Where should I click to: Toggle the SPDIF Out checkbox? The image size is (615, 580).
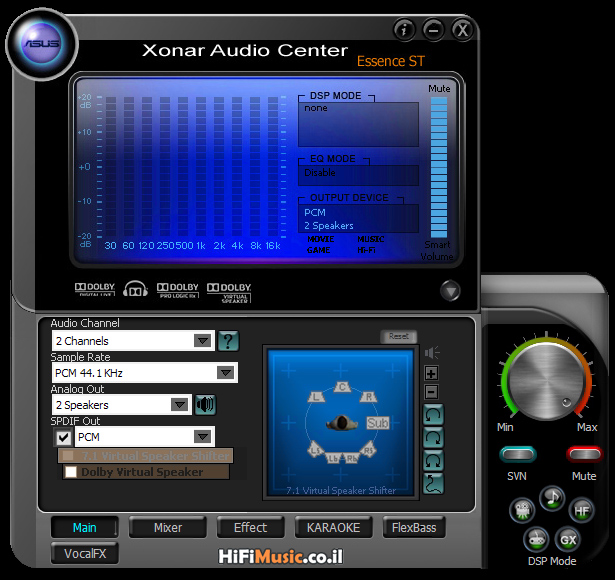63,437
